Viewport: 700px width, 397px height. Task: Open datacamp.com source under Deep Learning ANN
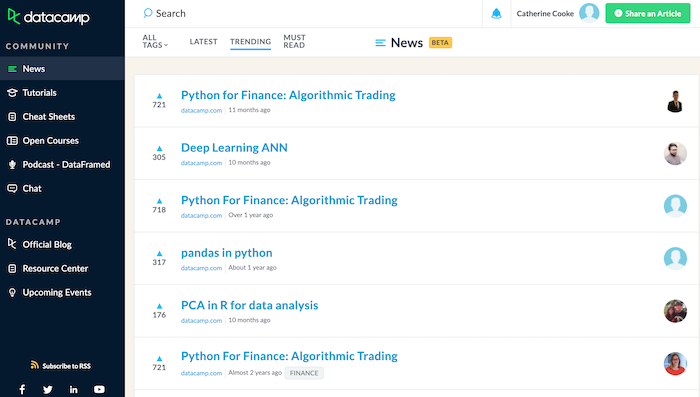[201, 163]
